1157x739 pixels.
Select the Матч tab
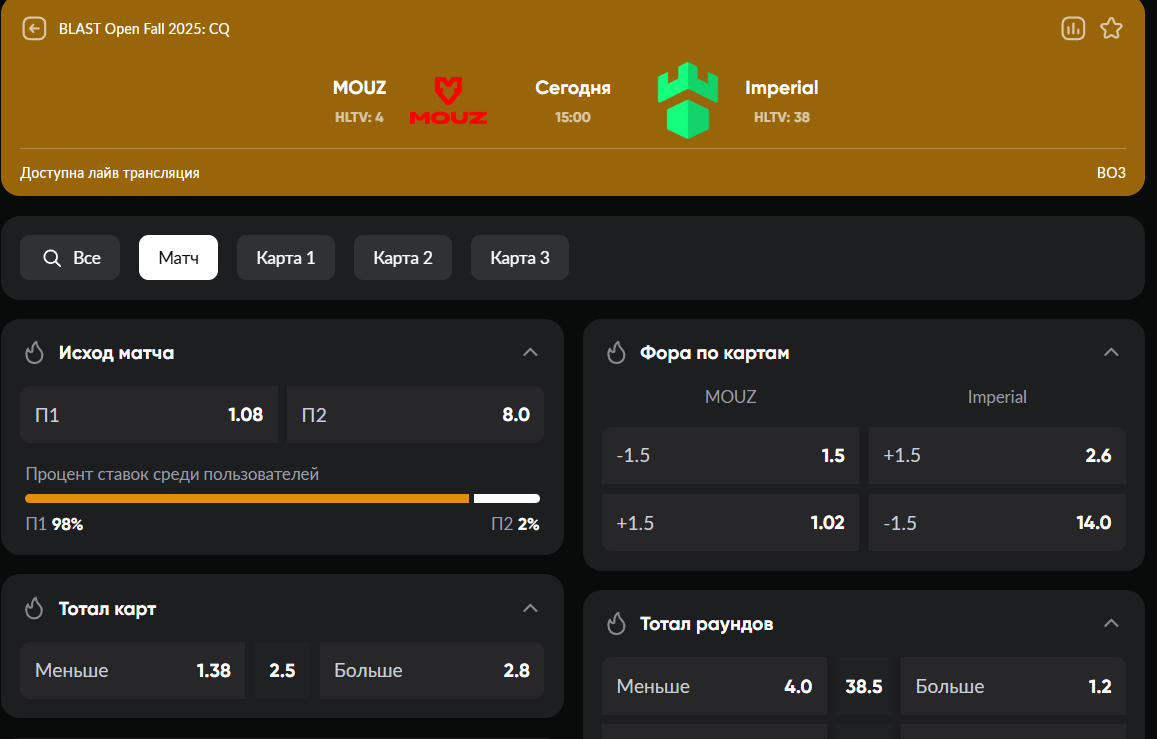tap(179, 257)
